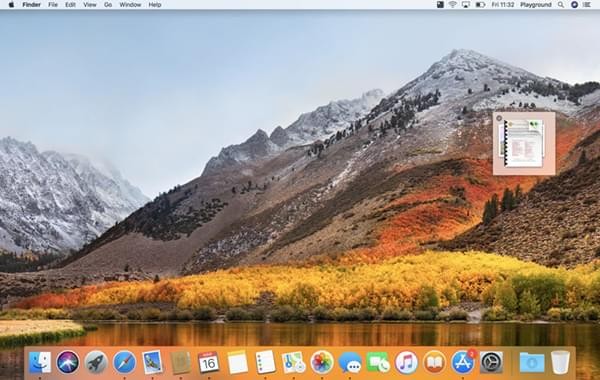The image size is (600, 380).
Task: Open App Store with notification badge
Action: pyautogui.click(x=463, y=362)
